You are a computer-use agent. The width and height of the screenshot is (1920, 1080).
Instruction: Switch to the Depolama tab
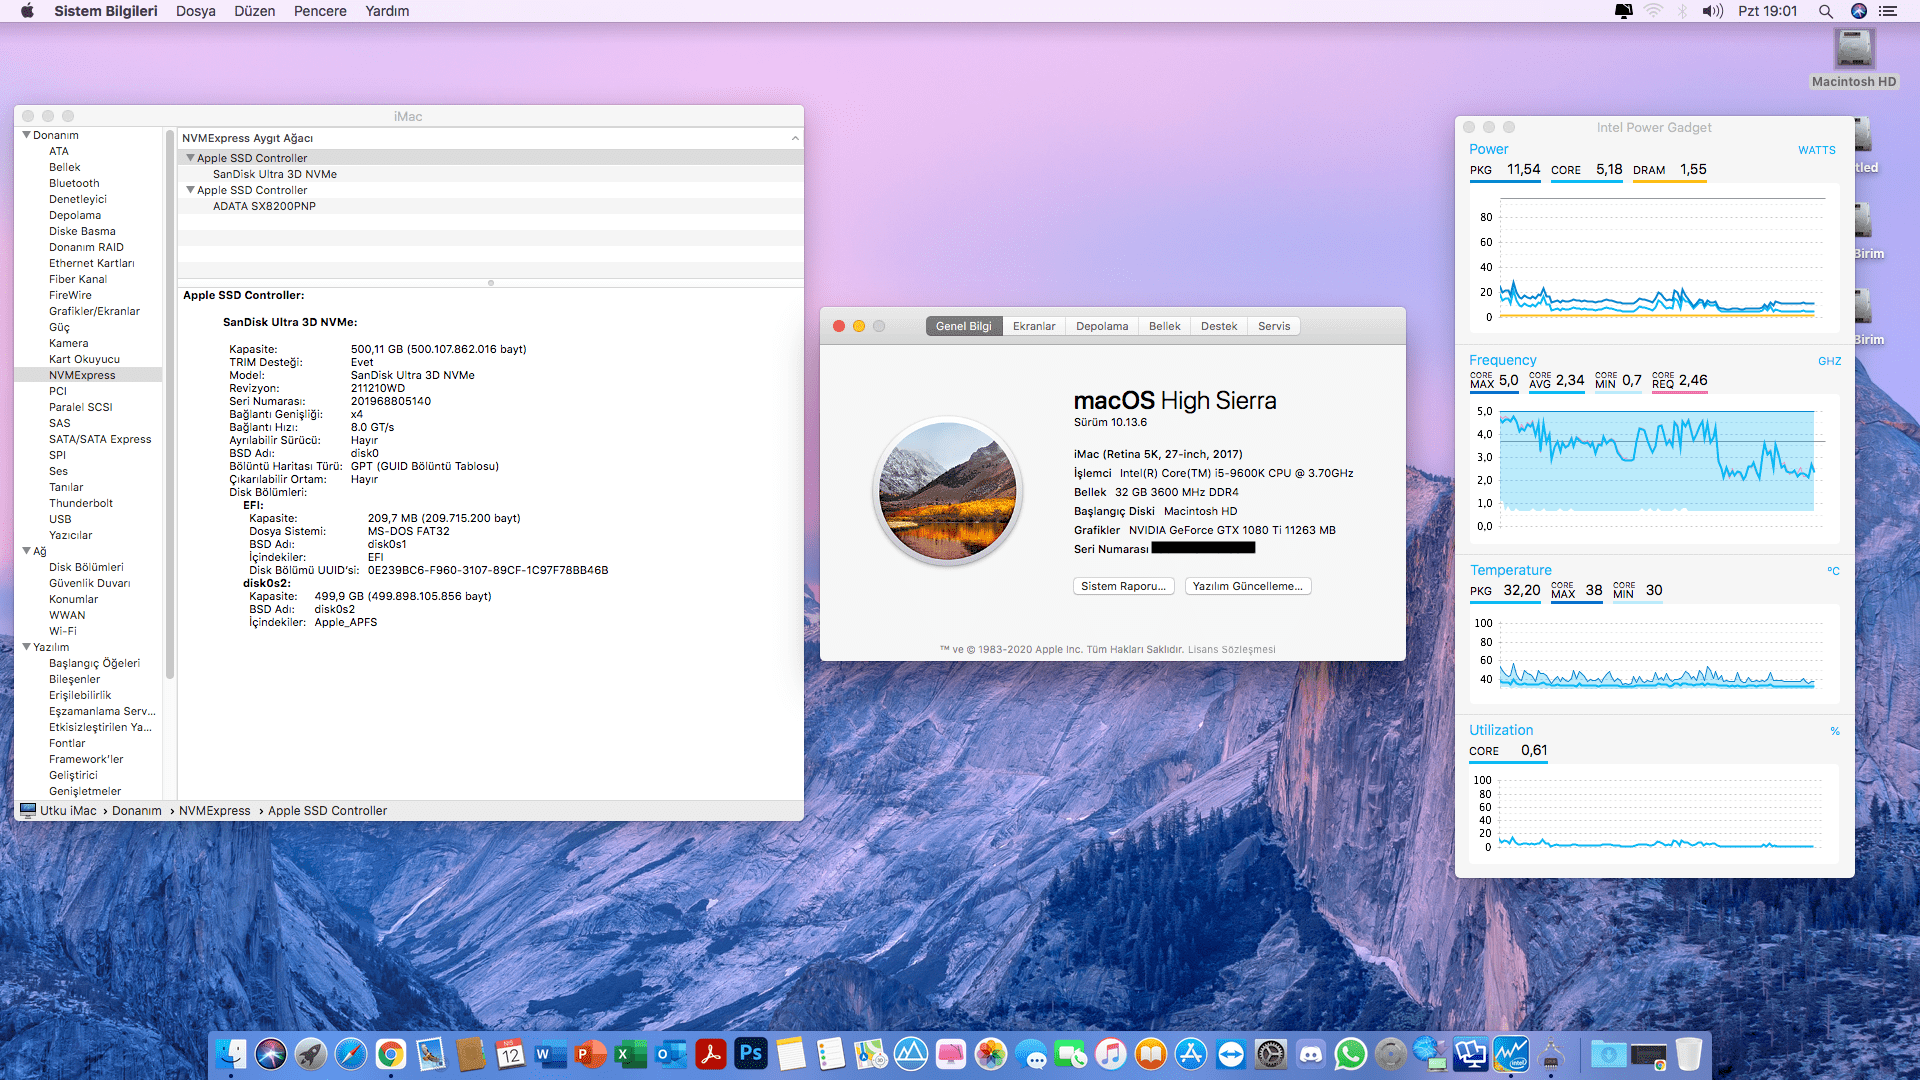[1101, 326]
